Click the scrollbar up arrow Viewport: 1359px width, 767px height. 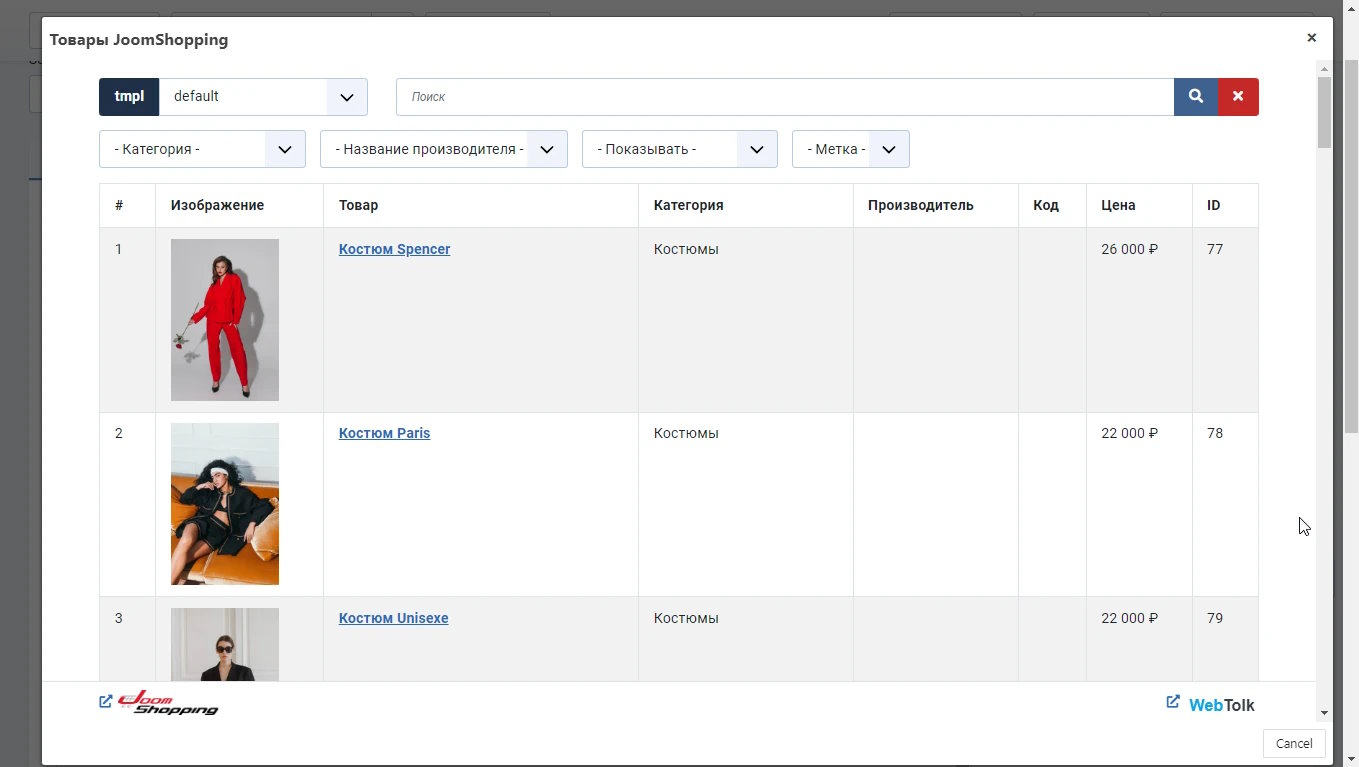(x=1324, y=69)
